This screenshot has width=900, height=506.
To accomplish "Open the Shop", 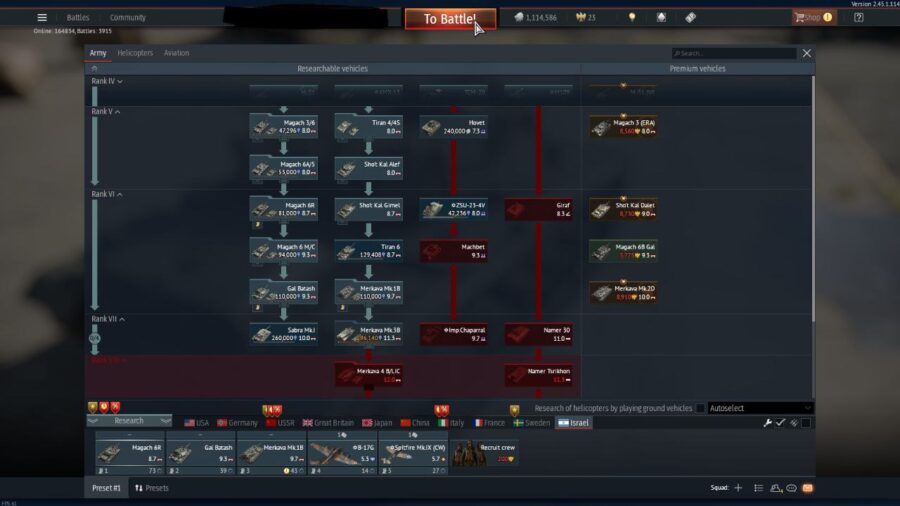I will click(813, 17).
